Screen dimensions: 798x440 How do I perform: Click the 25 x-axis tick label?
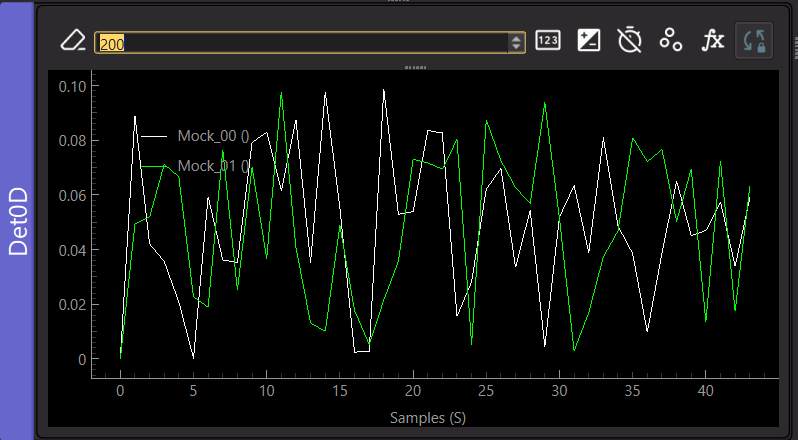[486, 392]
